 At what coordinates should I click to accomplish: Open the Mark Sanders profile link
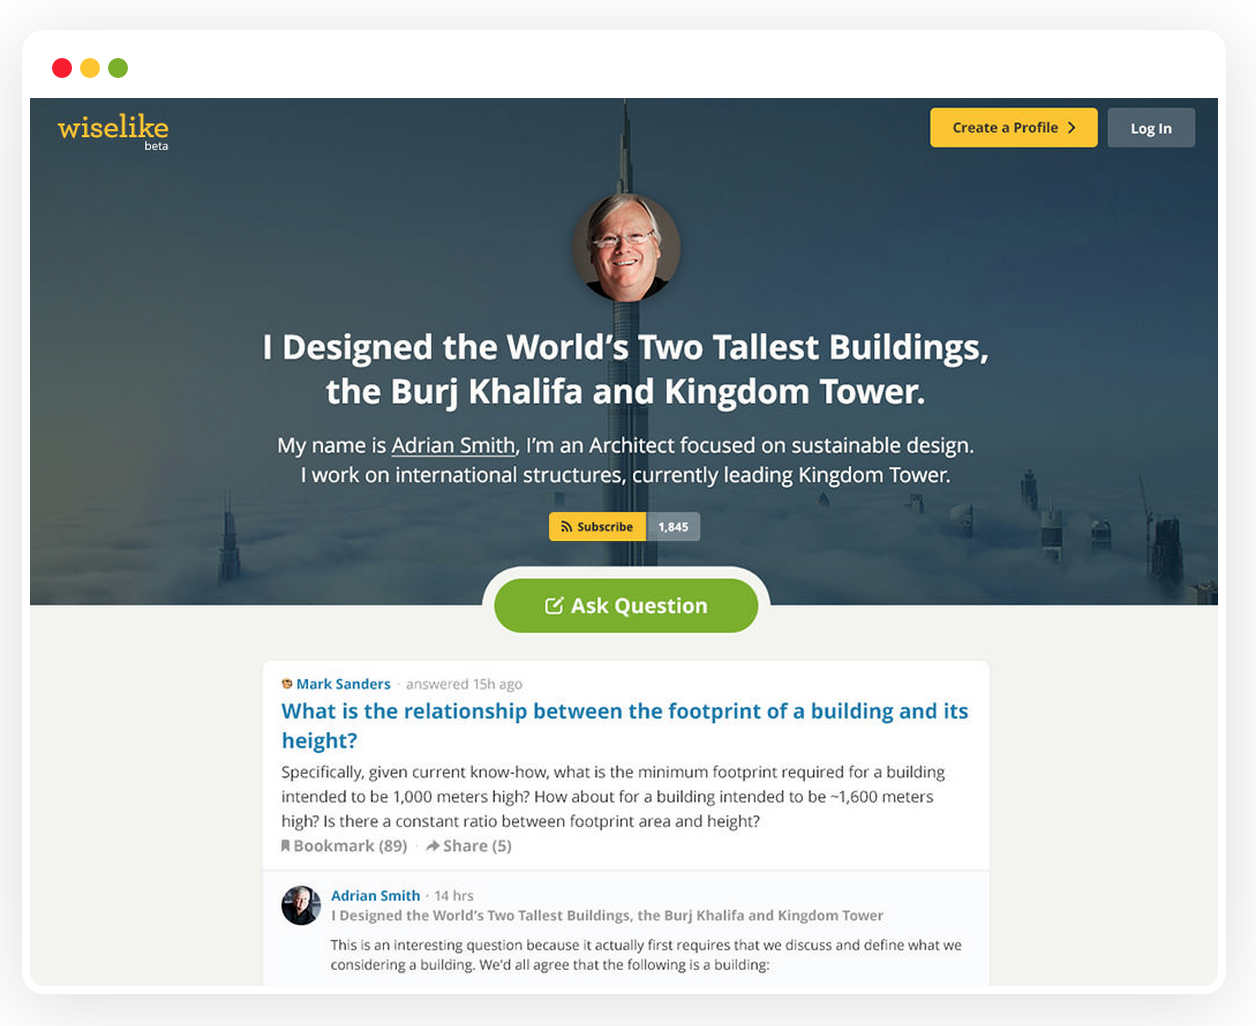click(x=343, y=684)
